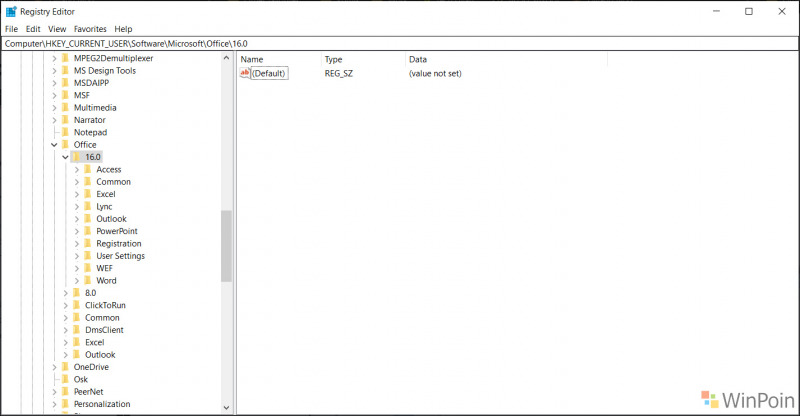Expand the User Settings subkey
800x416 pixels.
pos(77,256)
